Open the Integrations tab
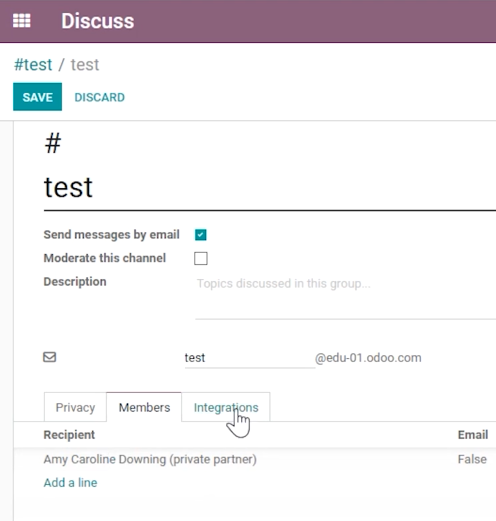This screenshot has width=496, height=521. click(226, 407)
